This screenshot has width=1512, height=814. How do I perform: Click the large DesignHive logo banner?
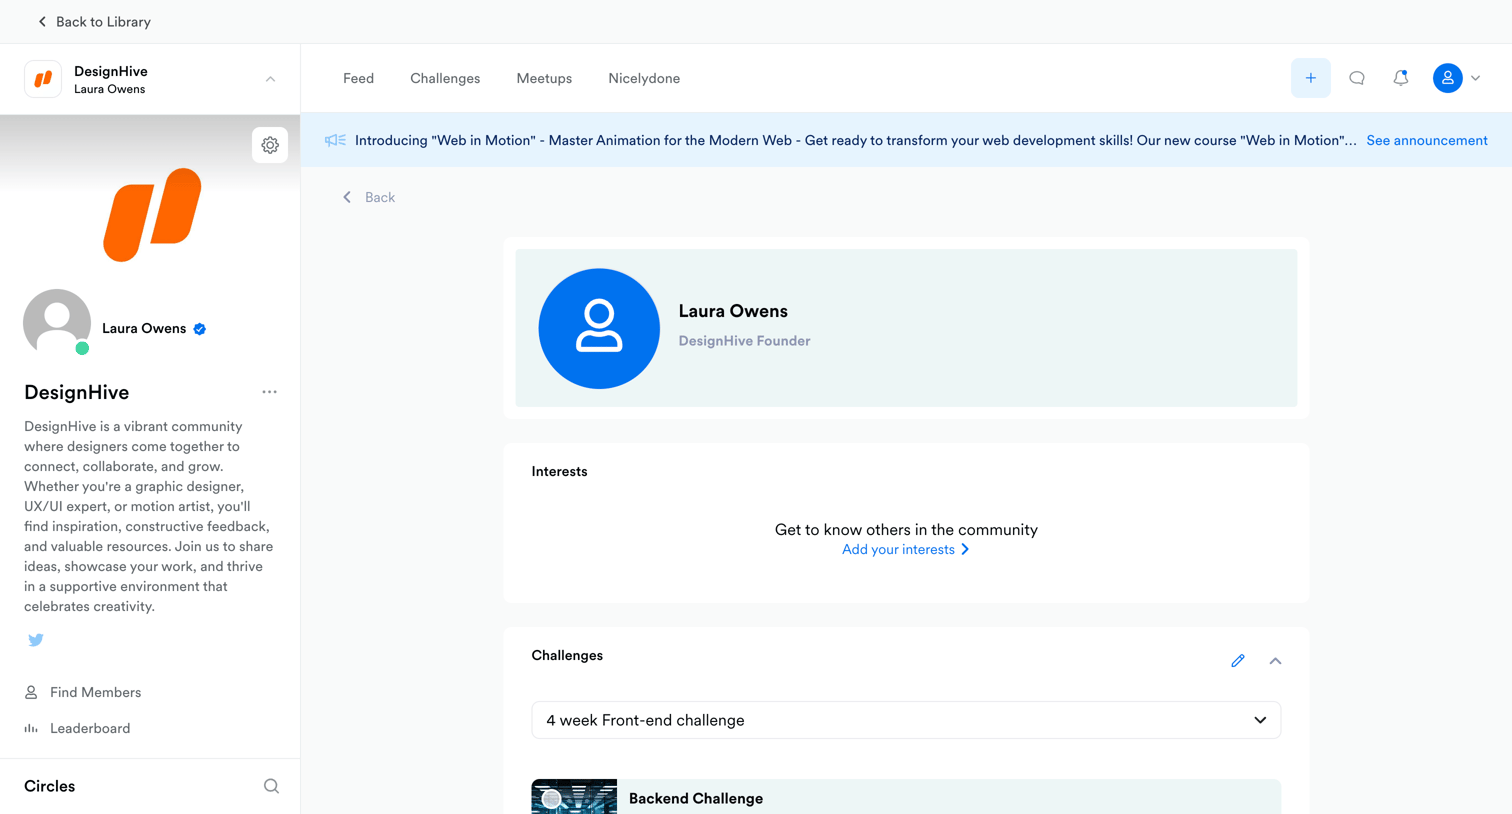point(152,214)
